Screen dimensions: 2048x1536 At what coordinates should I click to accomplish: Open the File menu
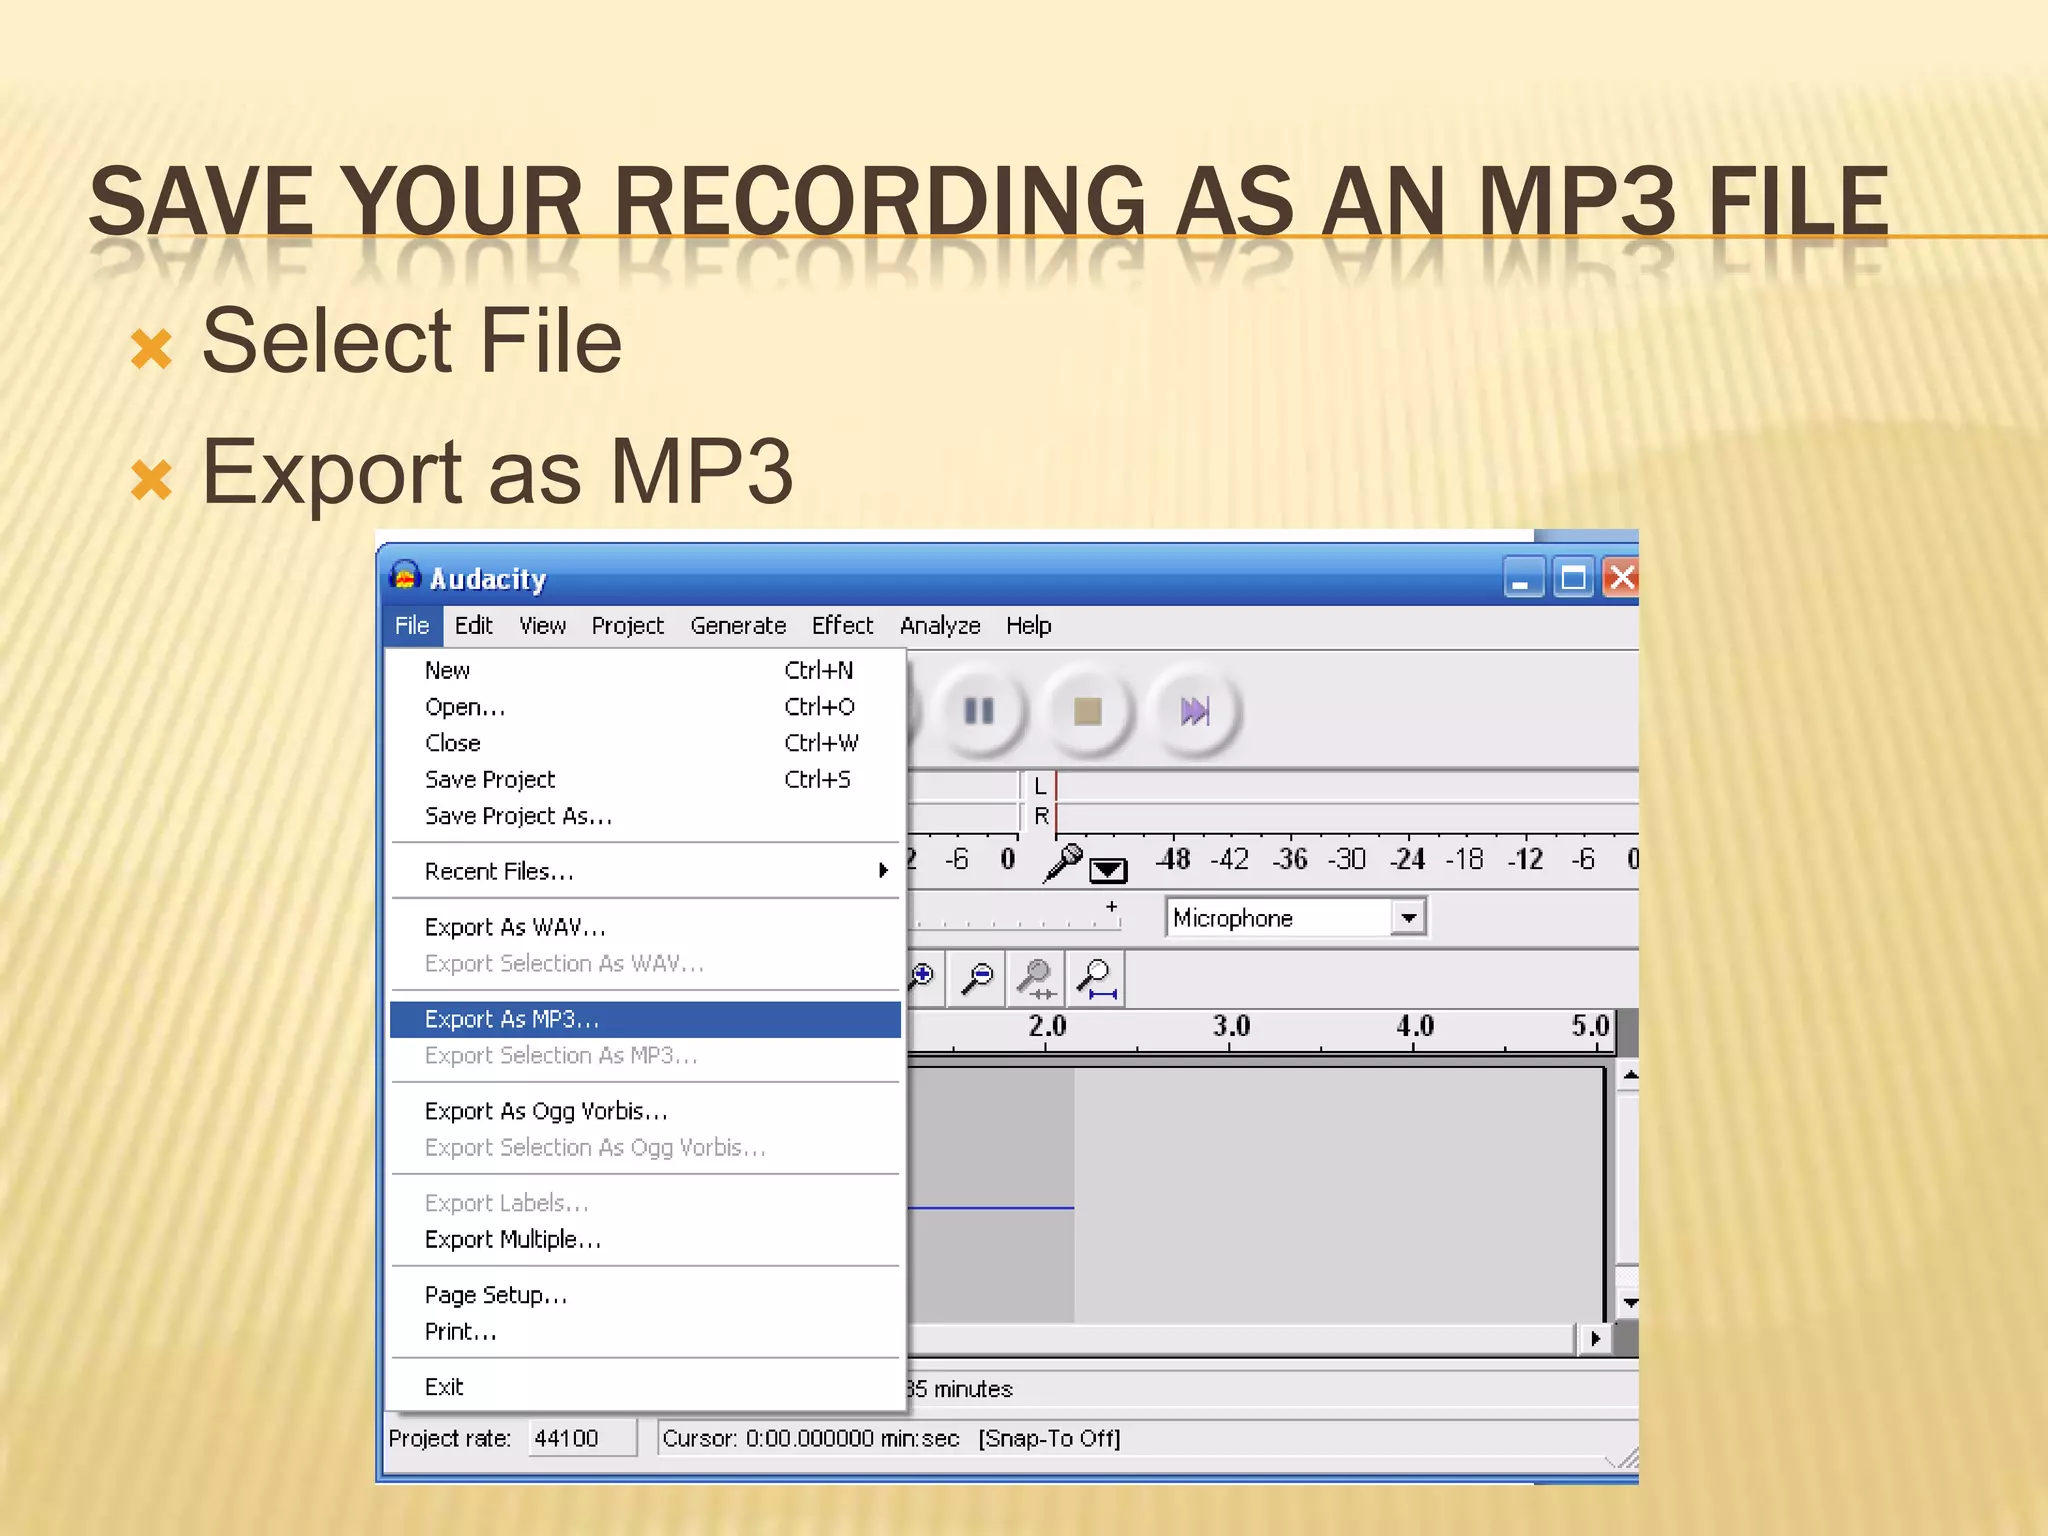(x=412, y=626)
